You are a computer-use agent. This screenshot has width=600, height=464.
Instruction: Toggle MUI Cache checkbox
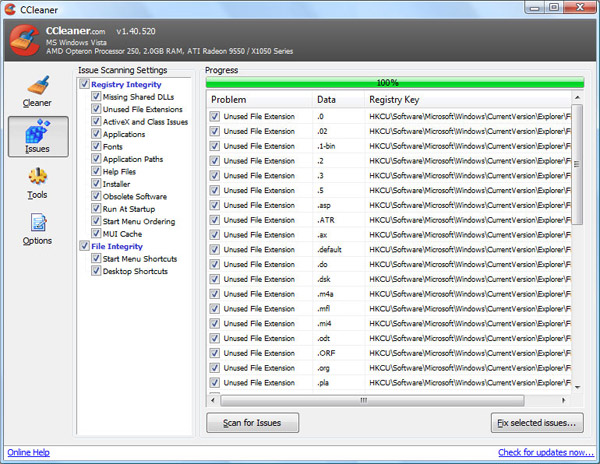[96, 233]
